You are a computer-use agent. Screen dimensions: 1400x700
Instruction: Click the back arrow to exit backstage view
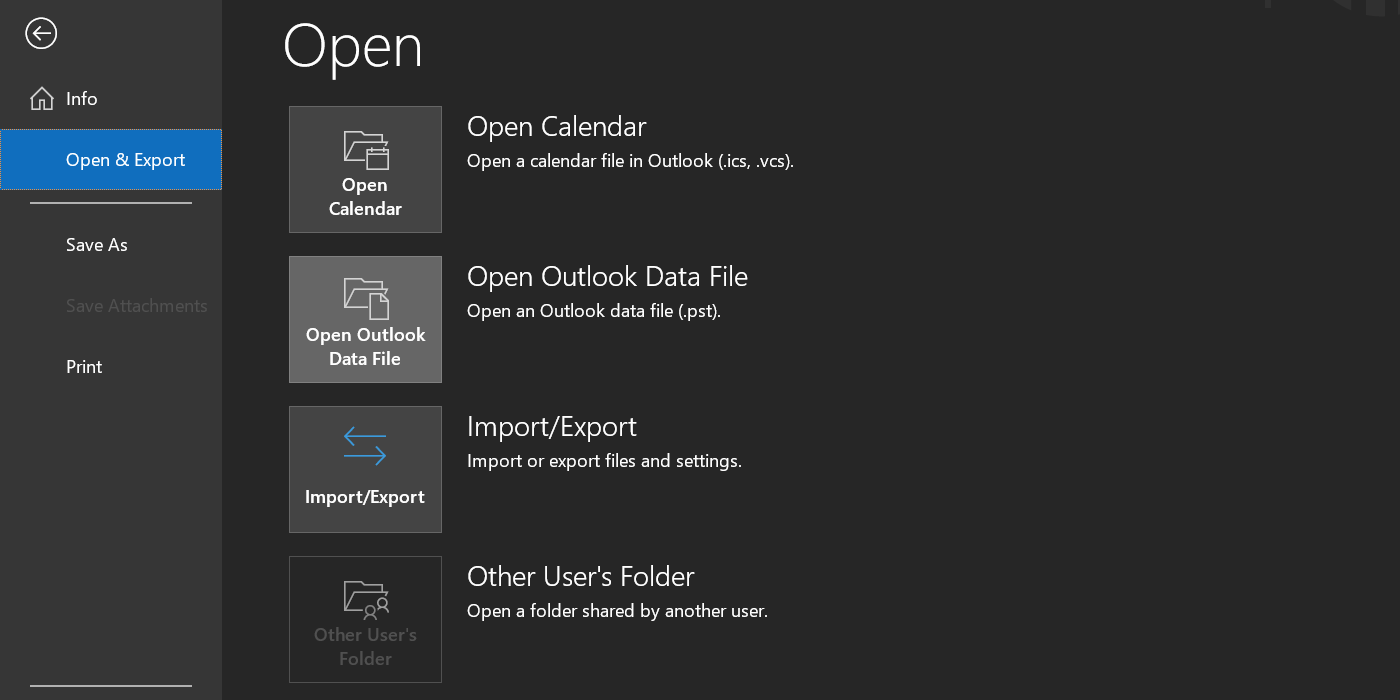(41, 33)
